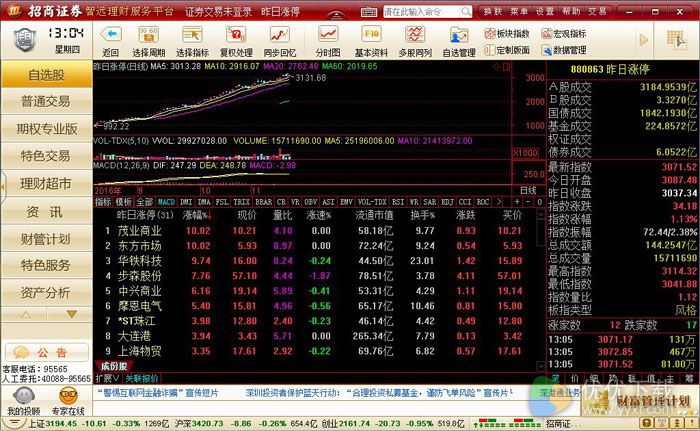Click 复权处理 toolbar icon
Viewport: 700px width, 431px height.
(x=236, y=41)
